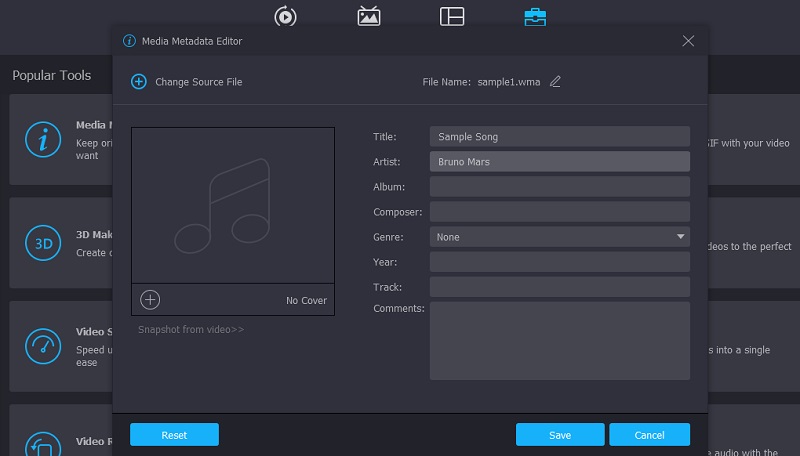Click the Title input field

559,136
